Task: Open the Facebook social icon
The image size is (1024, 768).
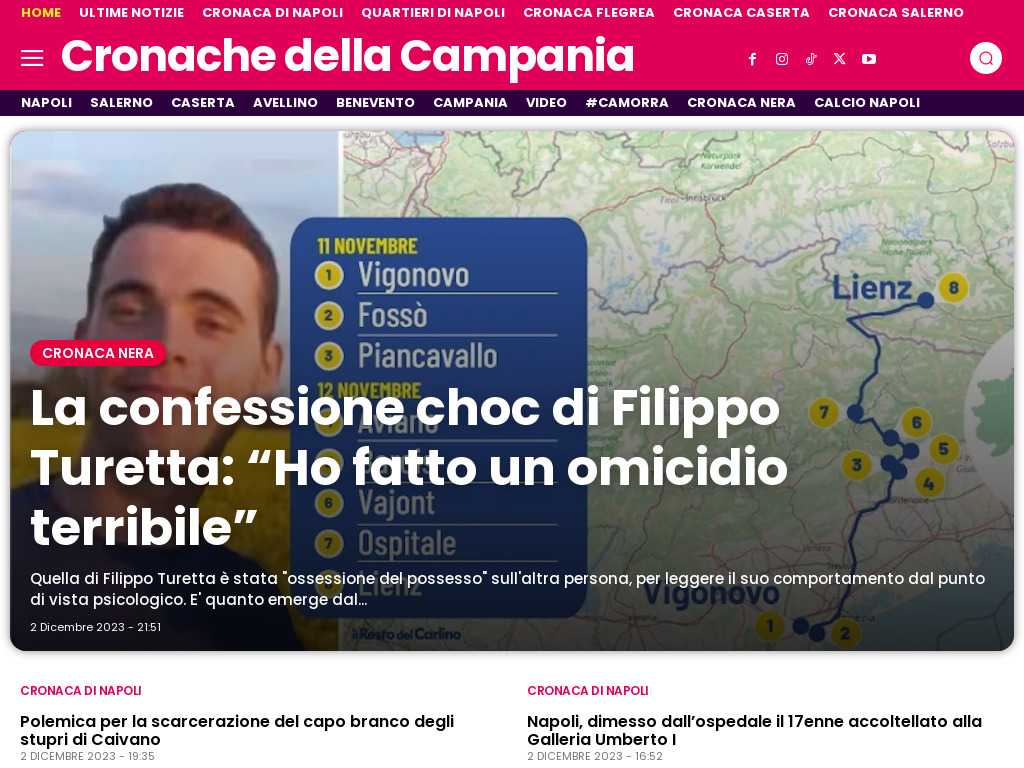Action: 752,59
